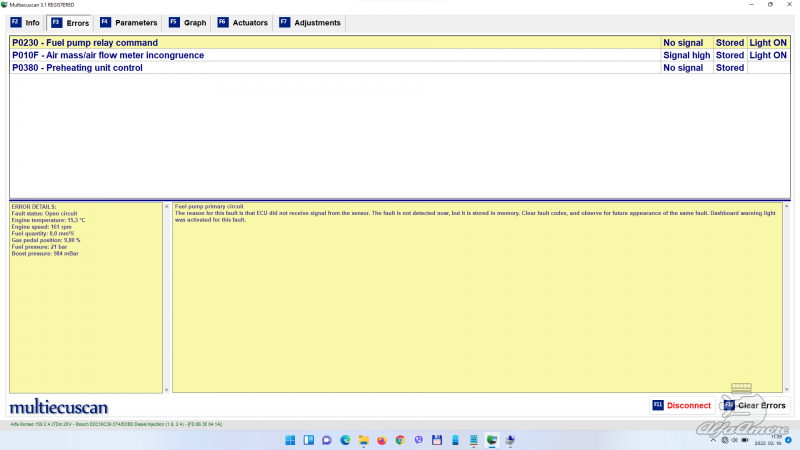Click the F5 key icon beside Graph

[x=174, y=22]
